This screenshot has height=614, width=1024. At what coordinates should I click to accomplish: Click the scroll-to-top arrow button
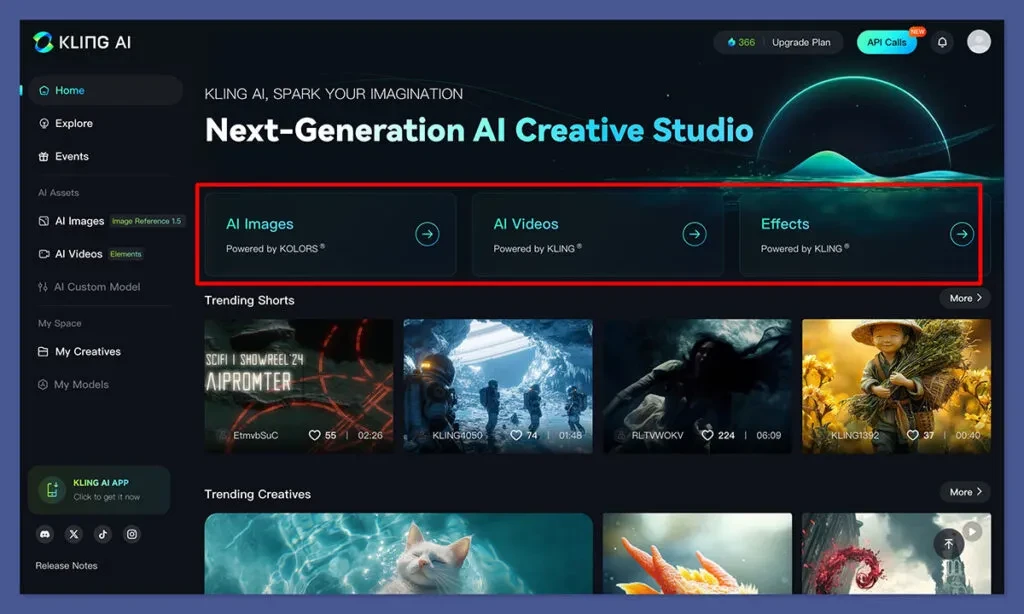click(947, 543)
